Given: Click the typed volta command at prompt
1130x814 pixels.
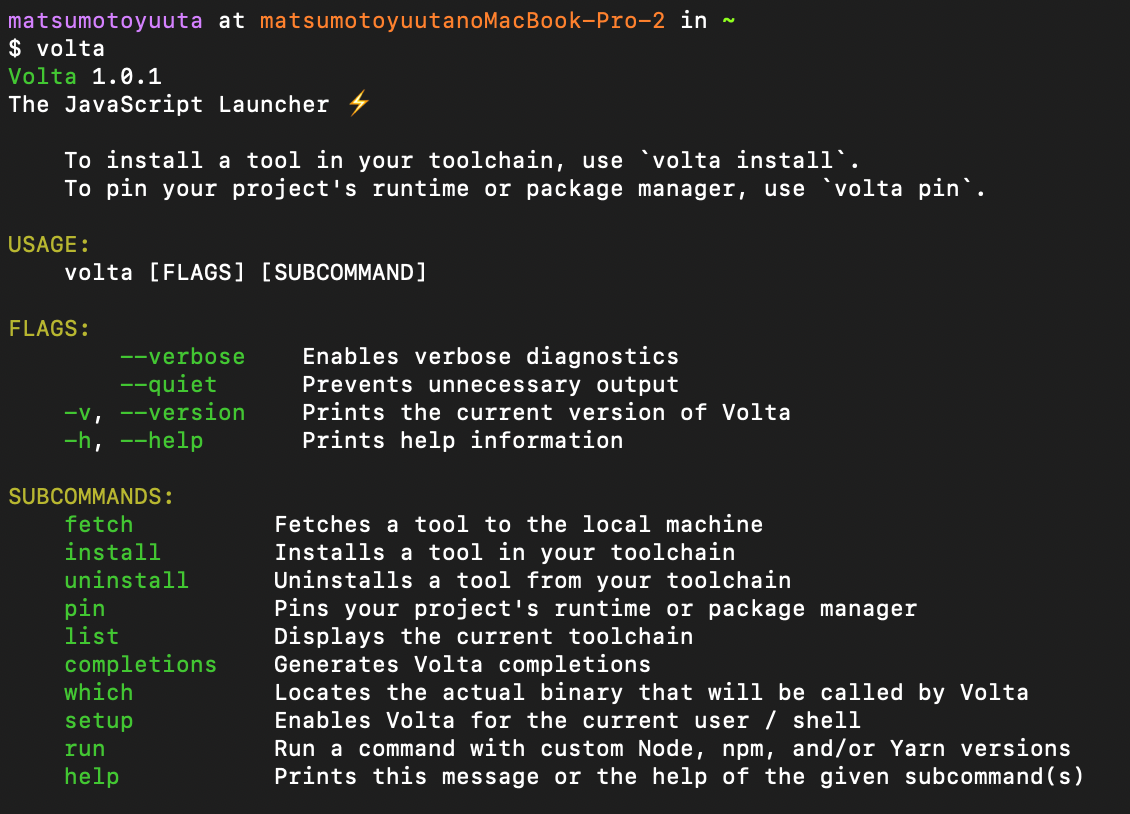Looking at the screenshot, I should click(x=71, y=49).
